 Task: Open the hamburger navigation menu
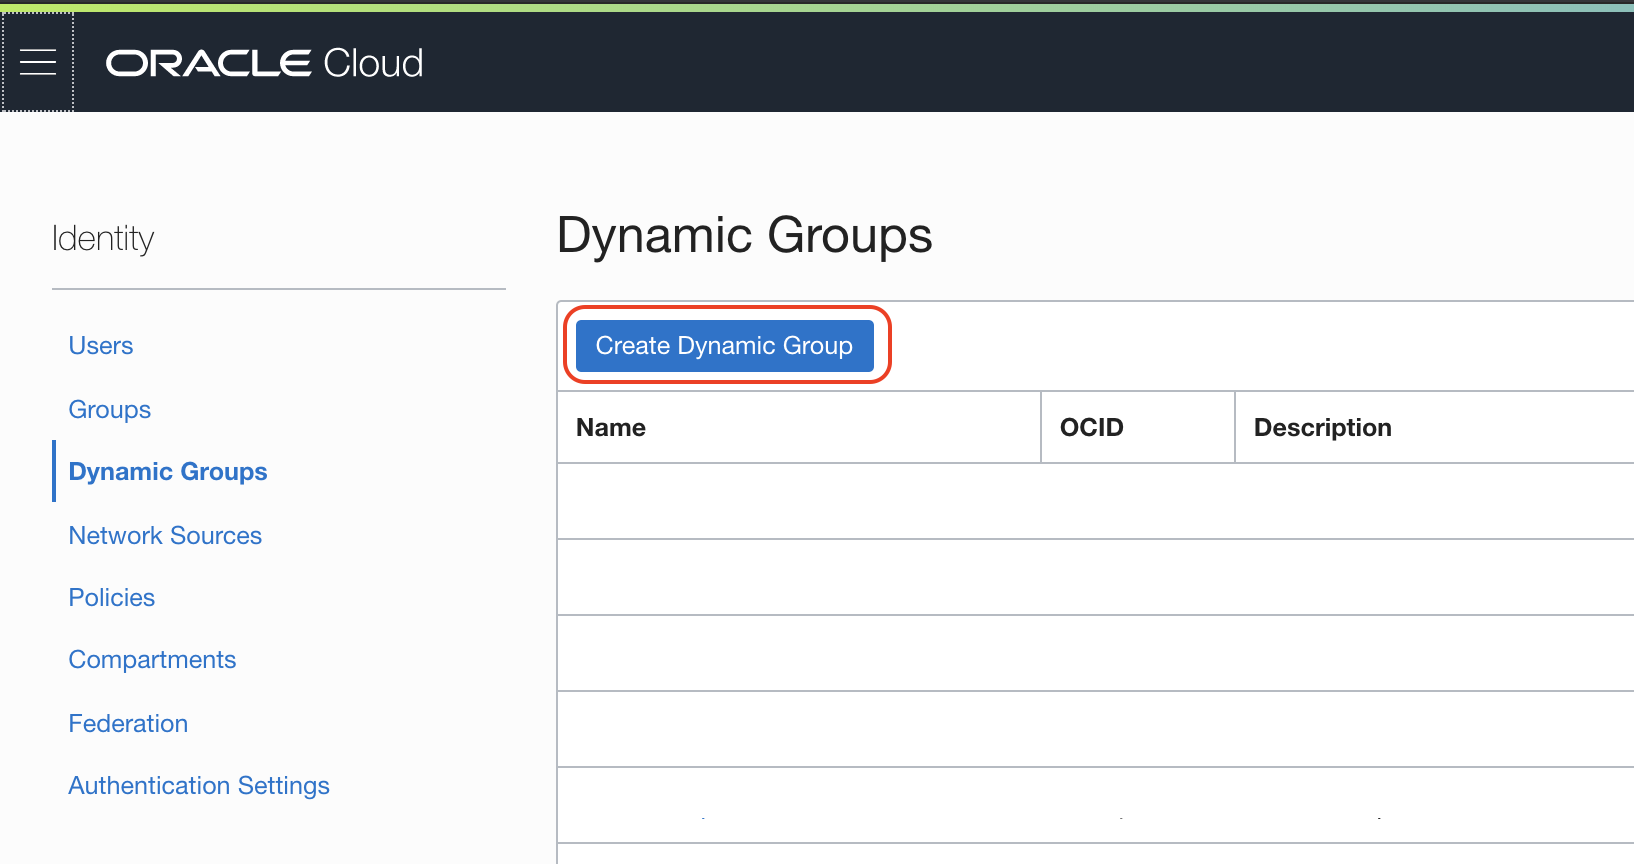[38, 62]
